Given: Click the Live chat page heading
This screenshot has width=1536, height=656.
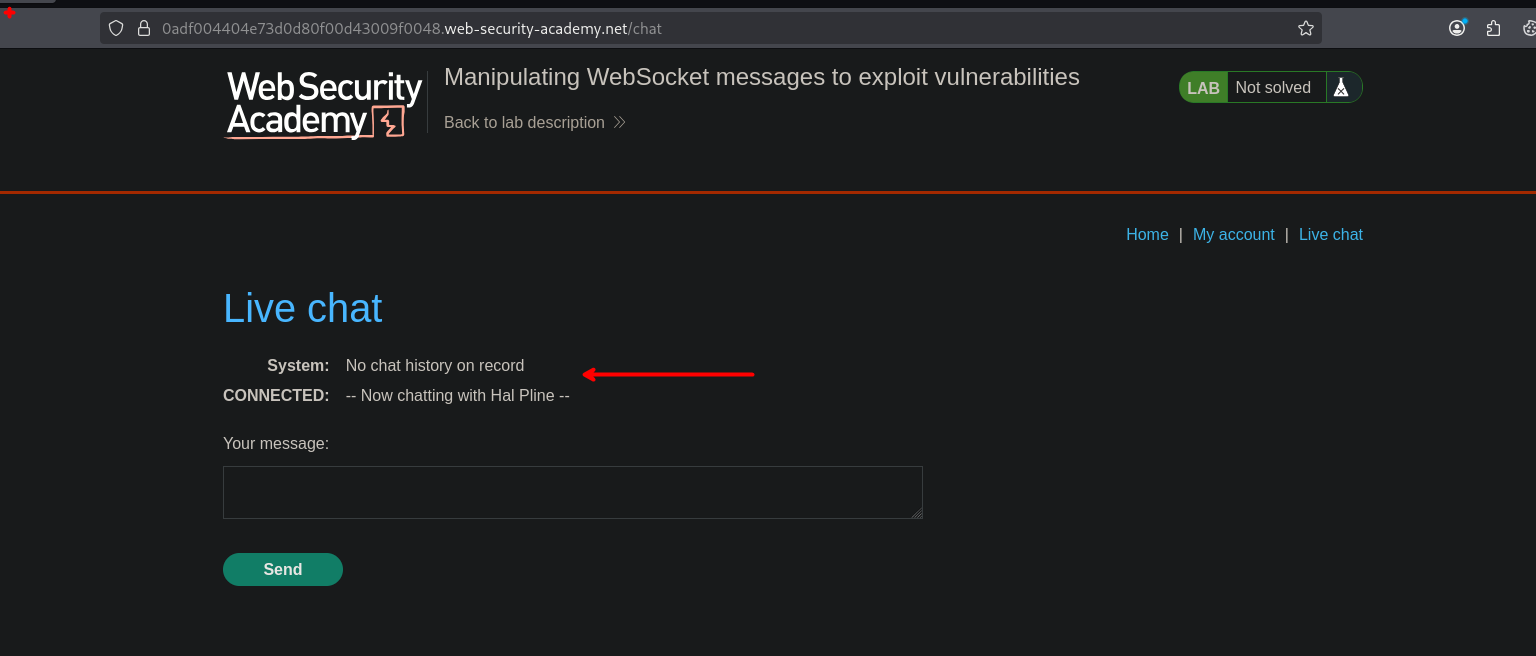Looking at the screenshot, I should pos(302,308).
